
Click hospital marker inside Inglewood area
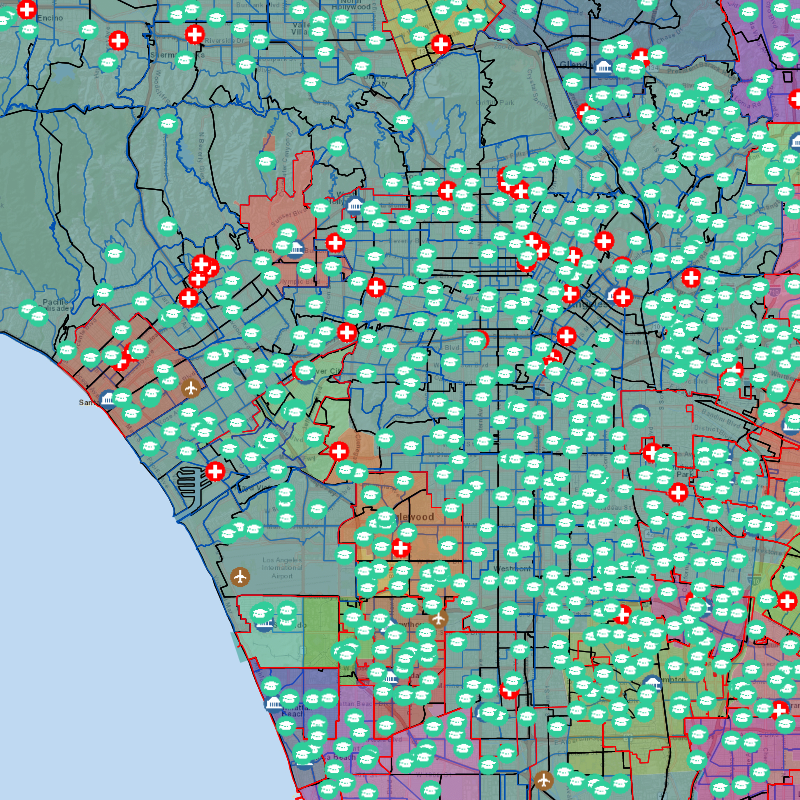click(x=401, y=547)
